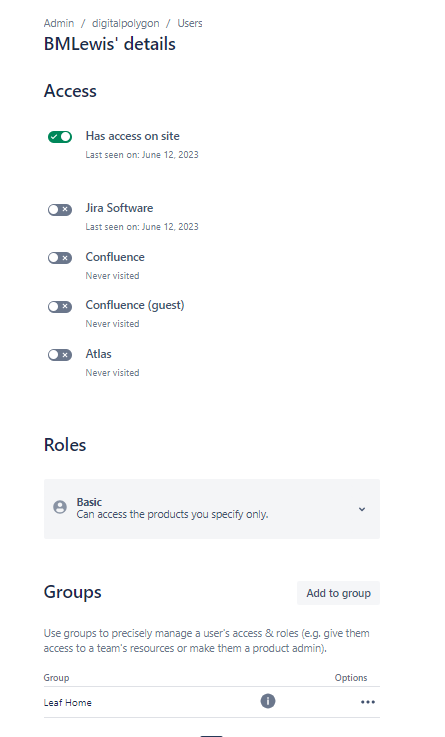The width and height of the screenshot is (445, 737).
Task: Expand the Basic role chevron
Action: pyautogui.click(x=362, y=509)
